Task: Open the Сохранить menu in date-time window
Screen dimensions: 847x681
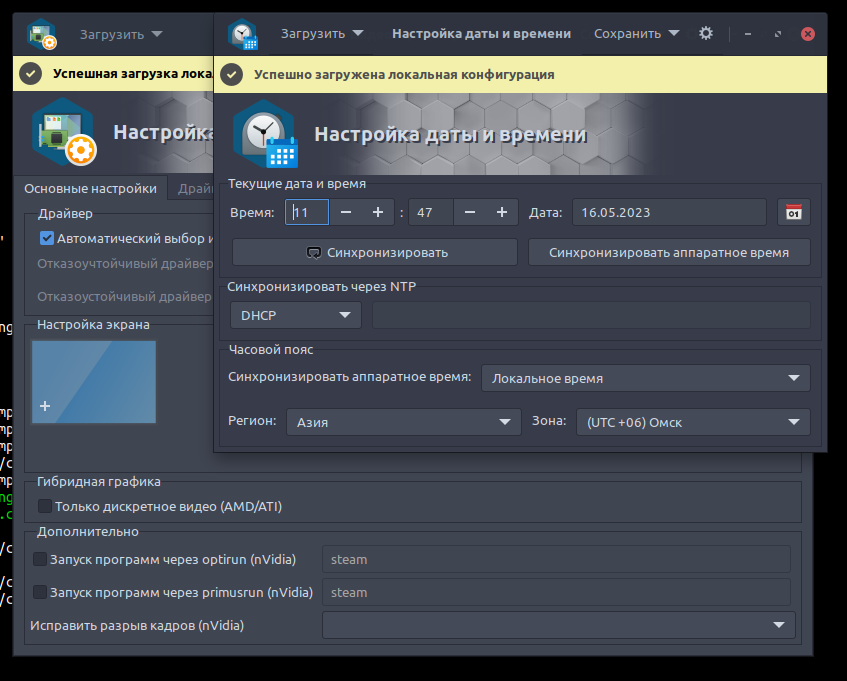Action: (636, 33)
